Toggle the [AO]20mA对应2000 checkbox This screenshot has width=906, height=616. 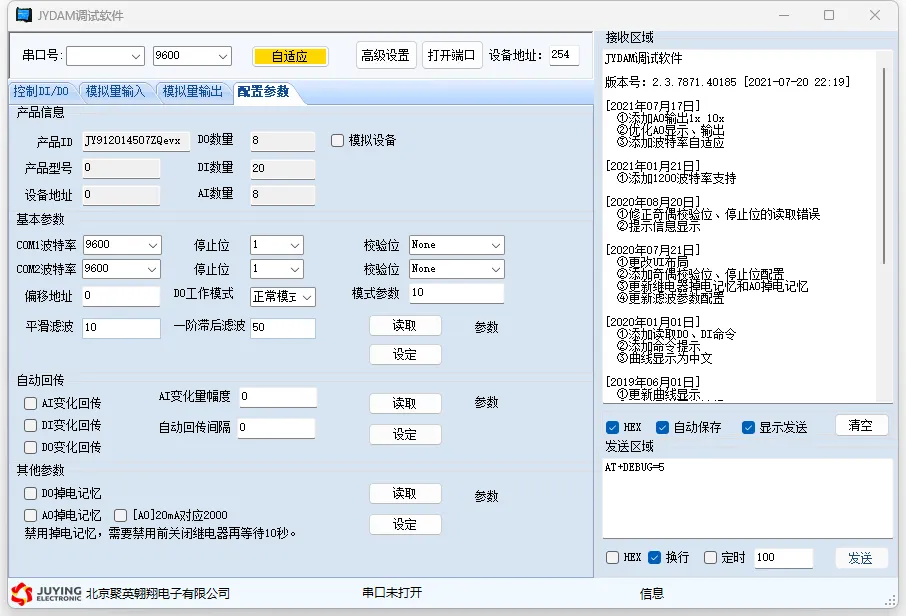coord(120,515)
